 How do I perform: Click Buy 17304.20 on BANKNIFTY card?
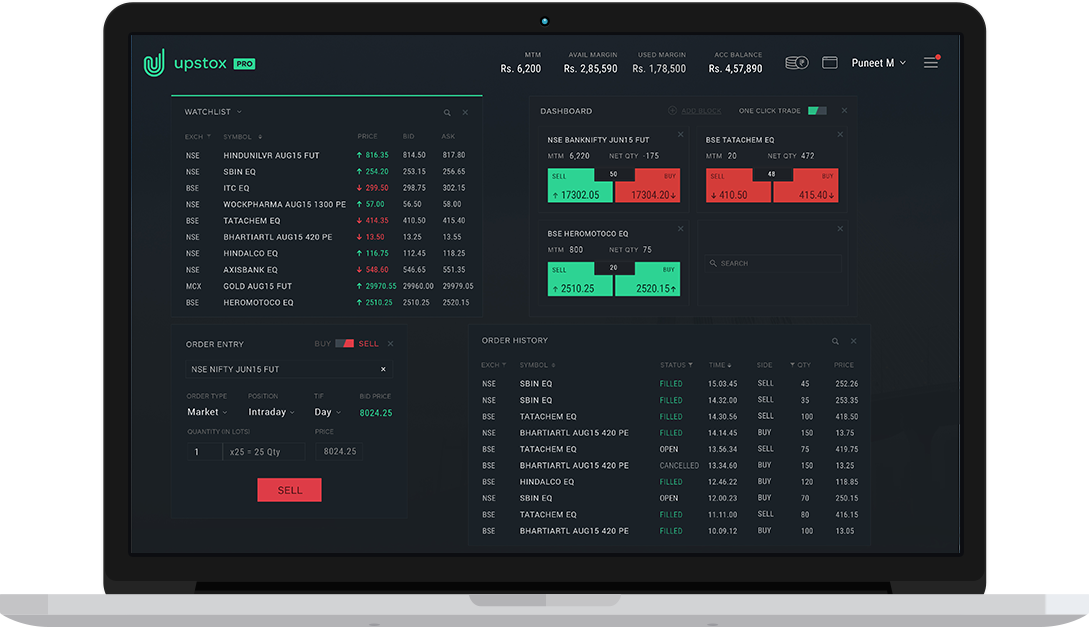(x=648, y=186)
